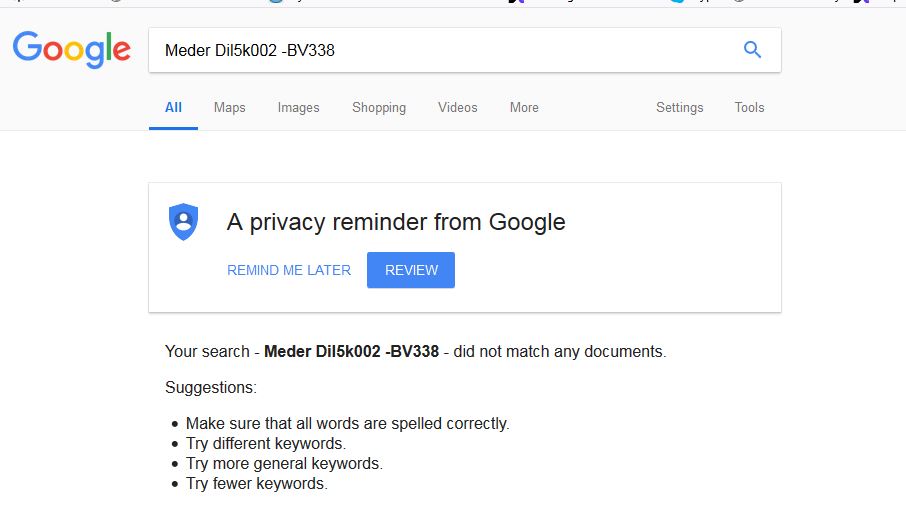
Task: Open the Images results tab
Action: click(x=298, y=107)
